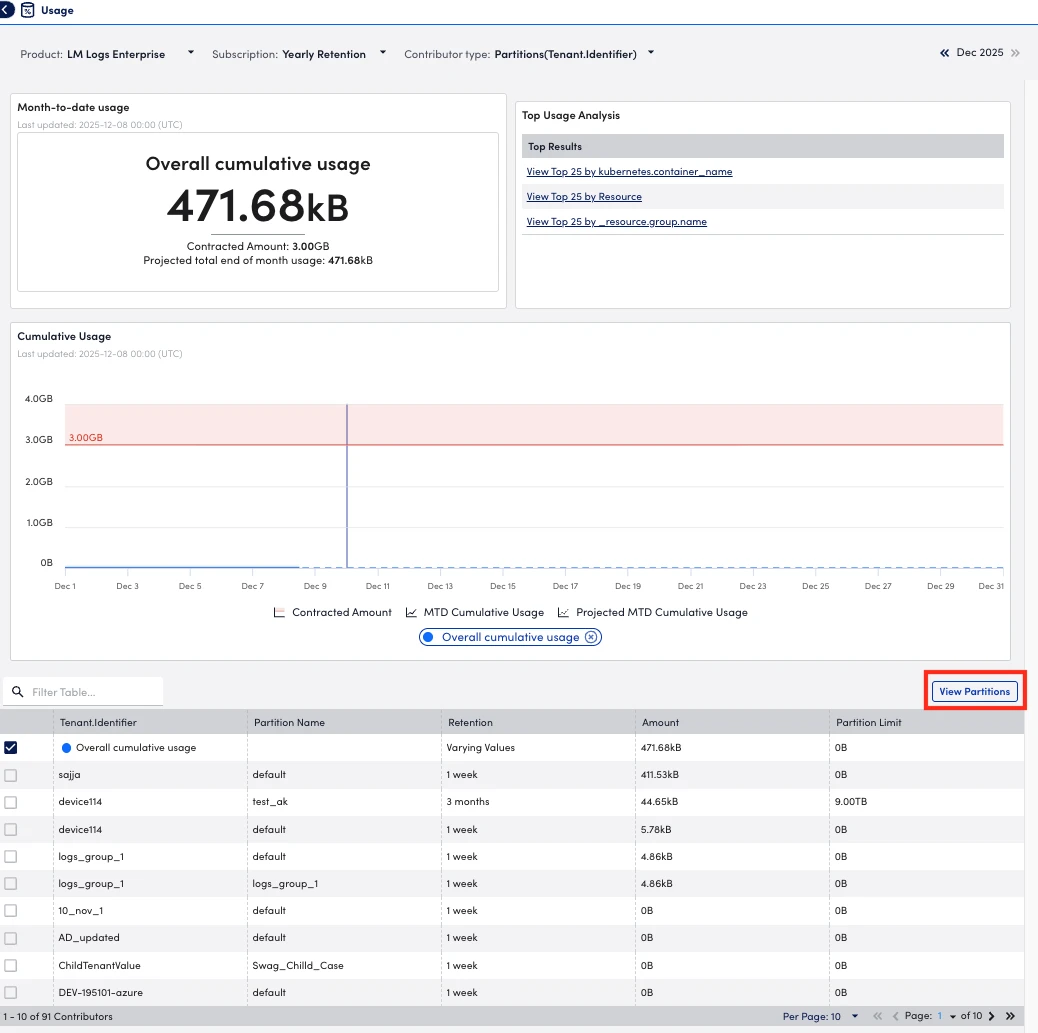Remove the Overall cumulative usage chart filter chip
Viewport: 1038px width, 1033px height.
click(x=593, y=636)
